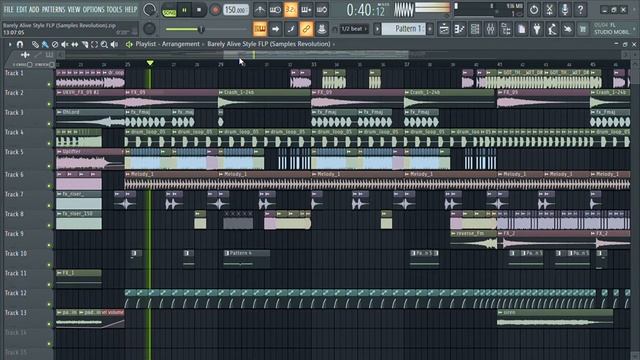Mute Track 6 via its green dot

point(49,186)
